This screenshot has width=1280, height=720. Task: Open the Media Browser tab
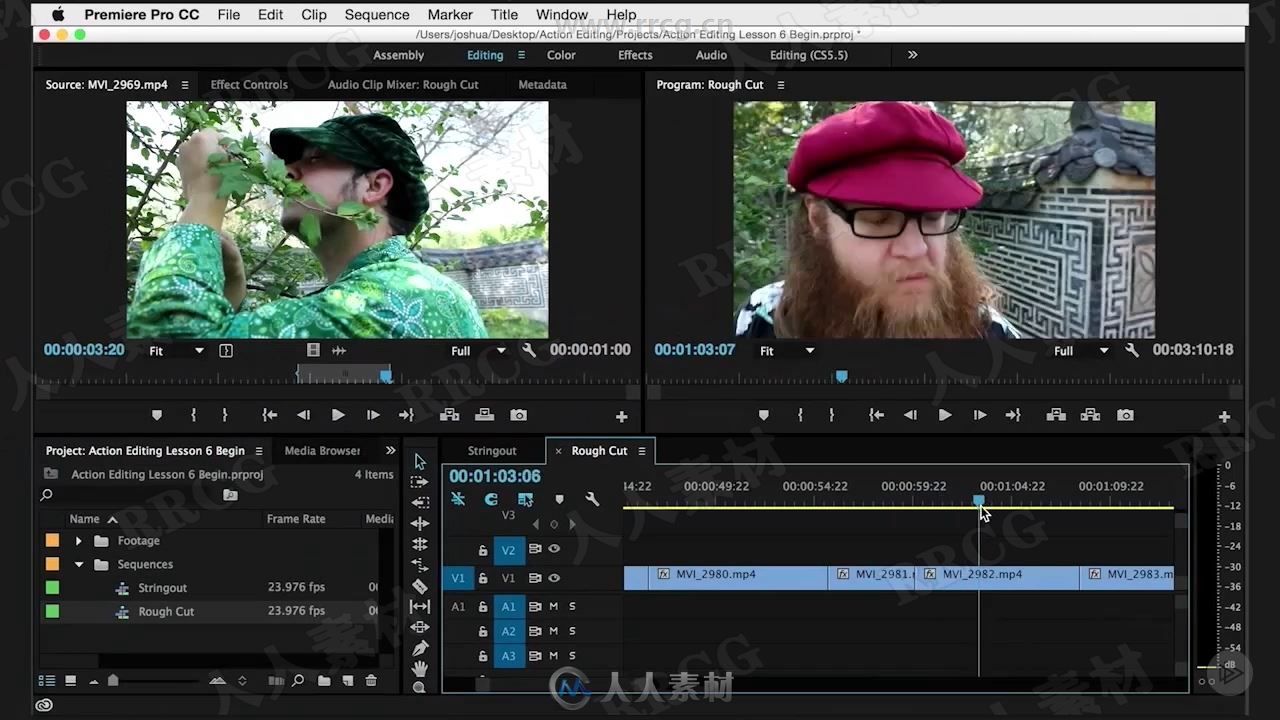[x=322, y=451]
